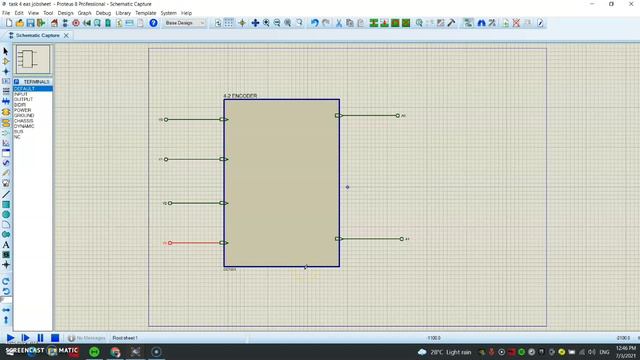This screenshot has height=360, width=640.
Task: Select the Junction Dot Mode tool
Action: (6, 71)
